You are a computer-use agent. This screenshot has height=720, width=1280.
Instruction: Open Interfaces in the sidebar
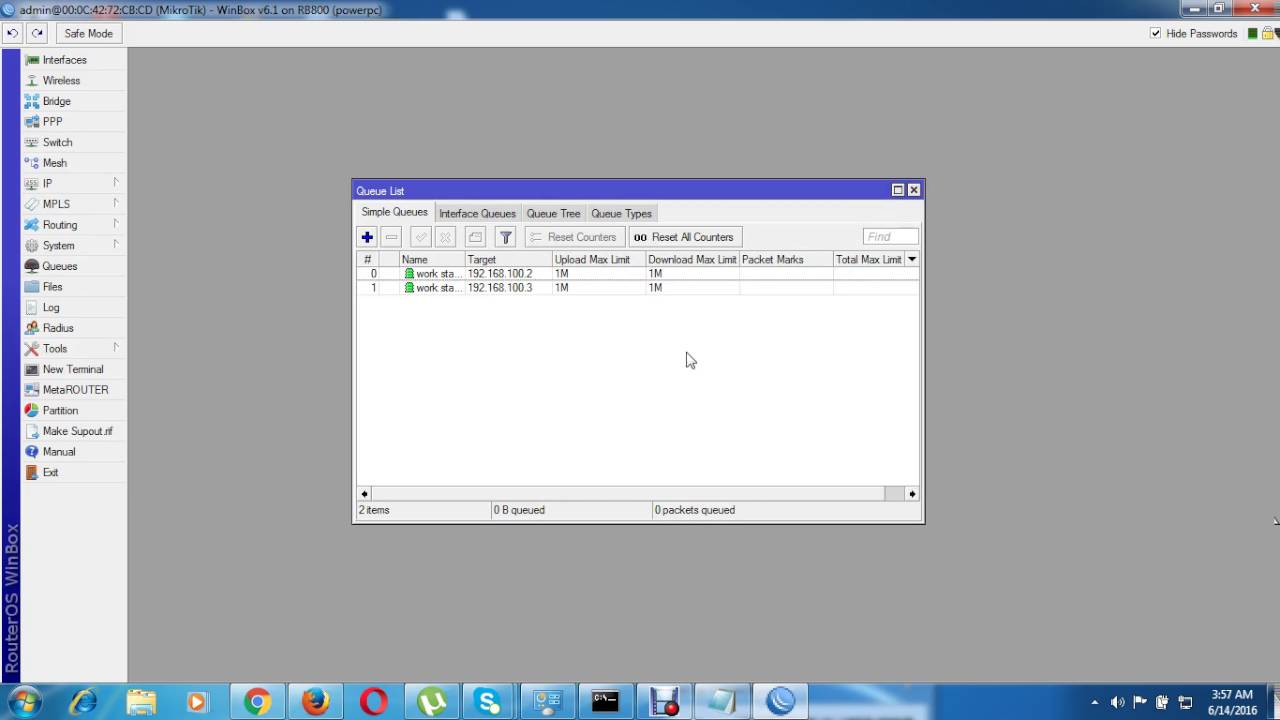tap(64, 60)
